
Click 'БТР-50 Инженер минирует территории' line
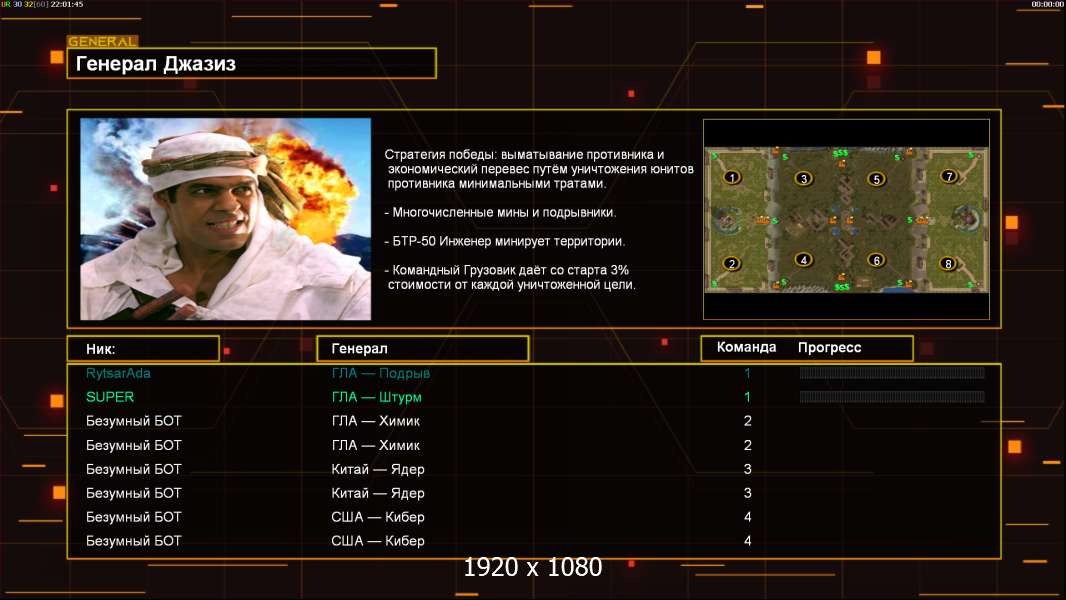pos(505,241)
